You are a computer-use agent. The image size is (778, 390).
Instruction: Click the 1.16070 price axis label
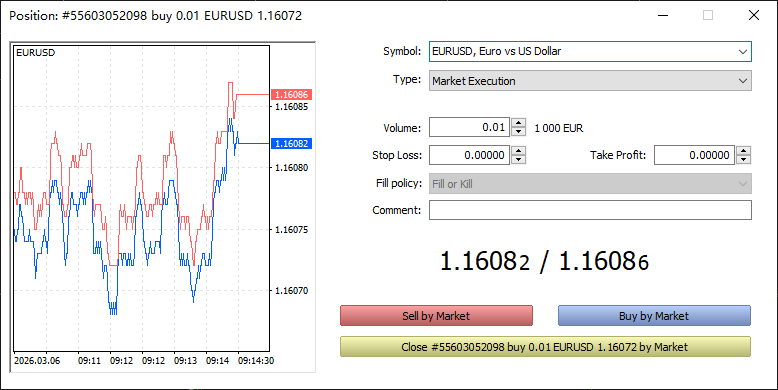pyautogui.click(x=292, y=291)
